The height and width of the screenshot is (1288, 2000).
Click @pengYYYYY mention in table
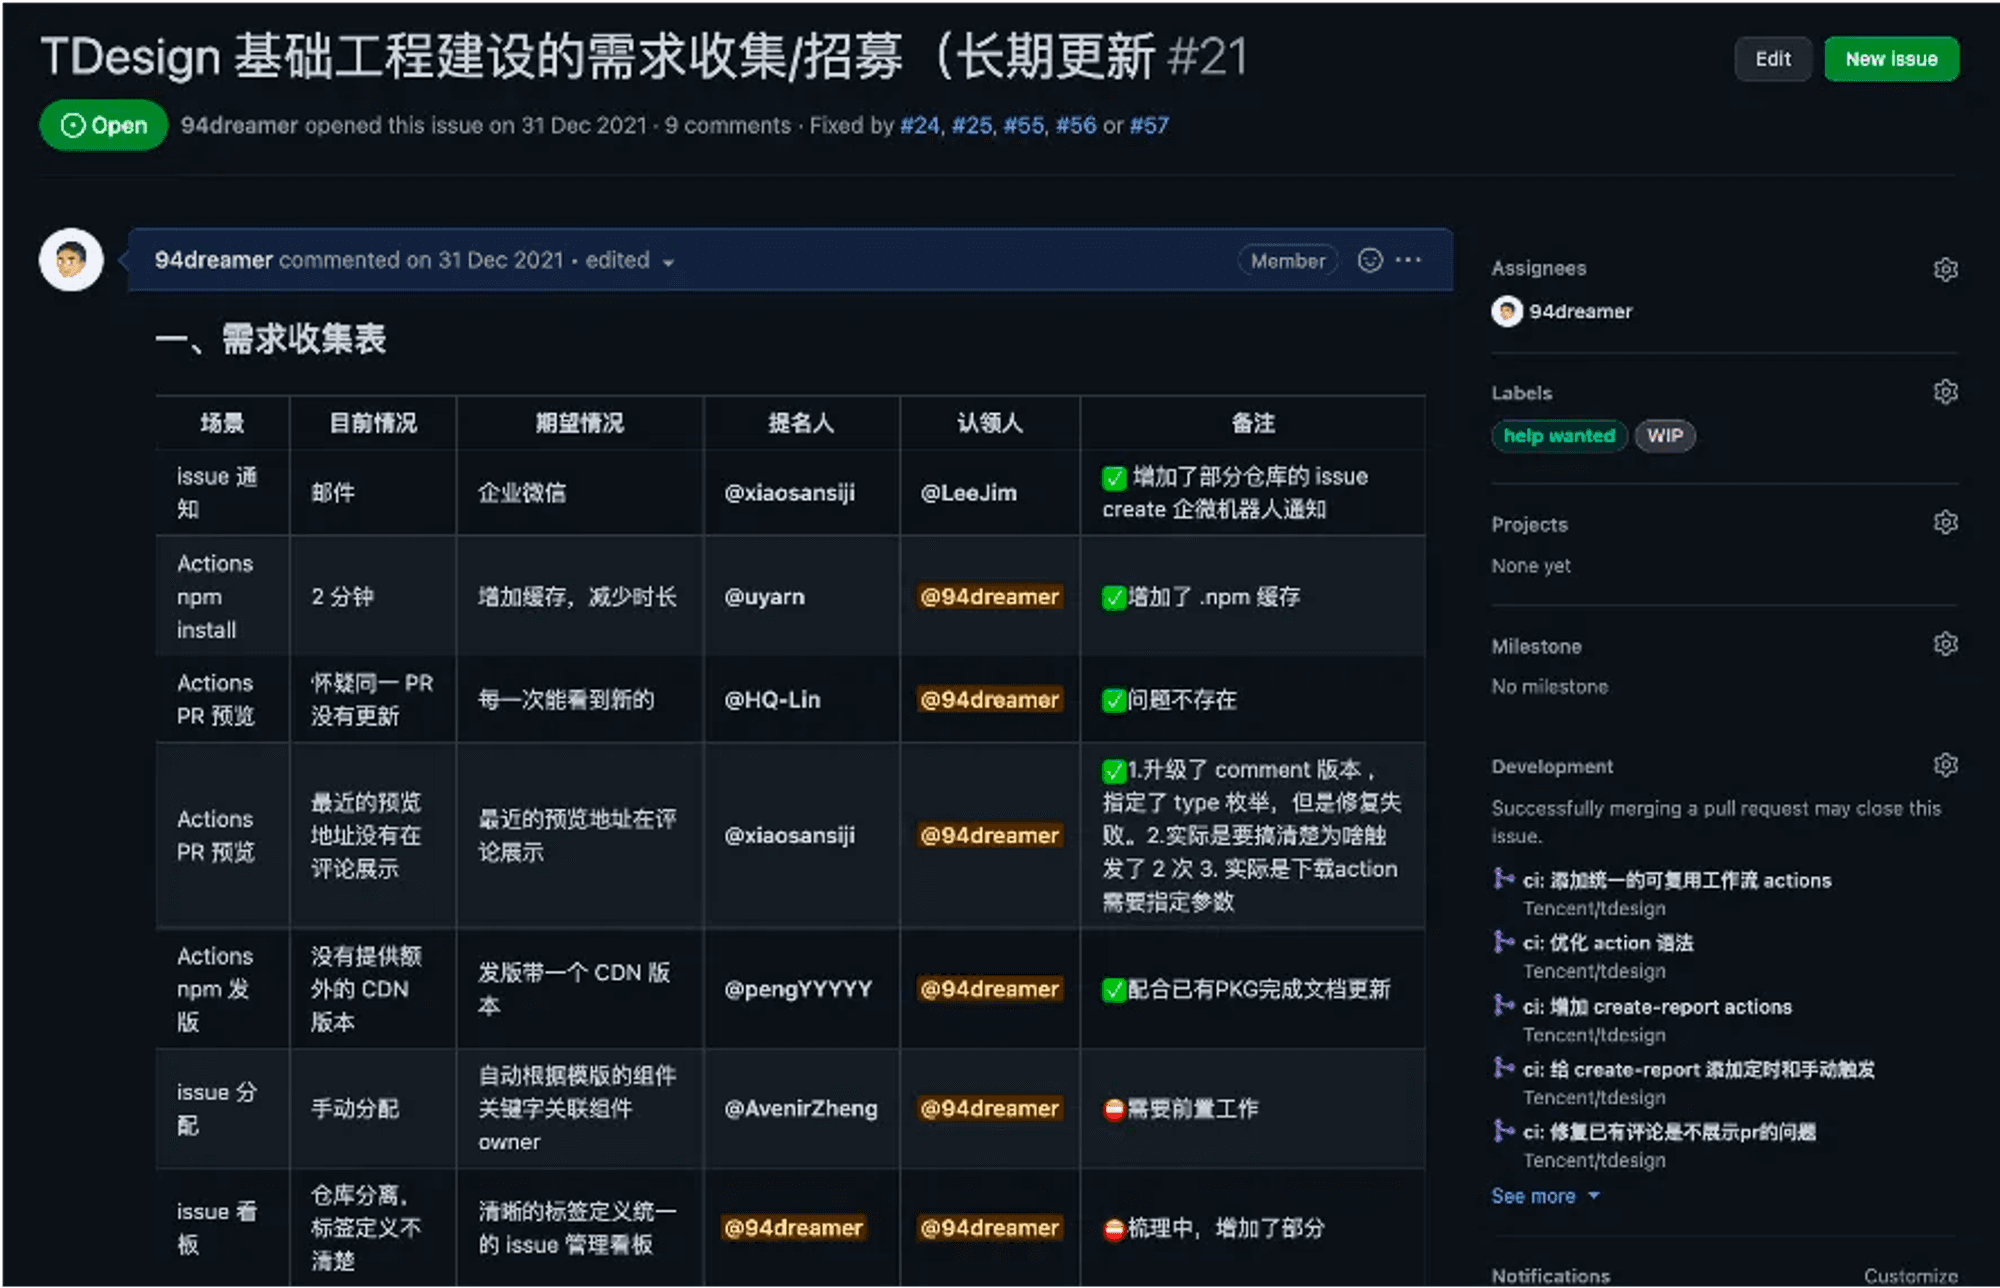click(798, 989)
